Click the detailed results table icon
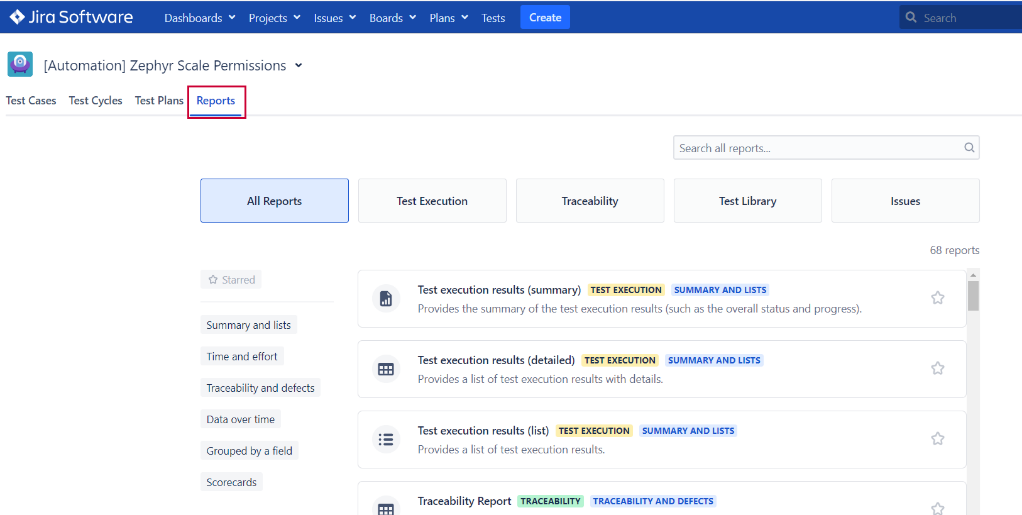 [x=385, y=369]
